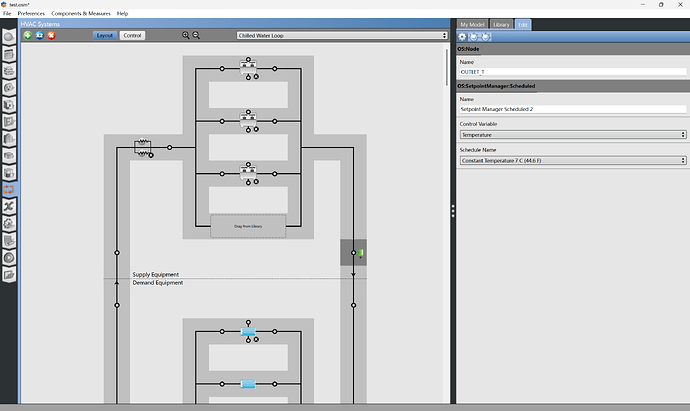Viewport: 690px width, 411px height.
Task: Open the Preferences menu
Action: pos(31,14)
